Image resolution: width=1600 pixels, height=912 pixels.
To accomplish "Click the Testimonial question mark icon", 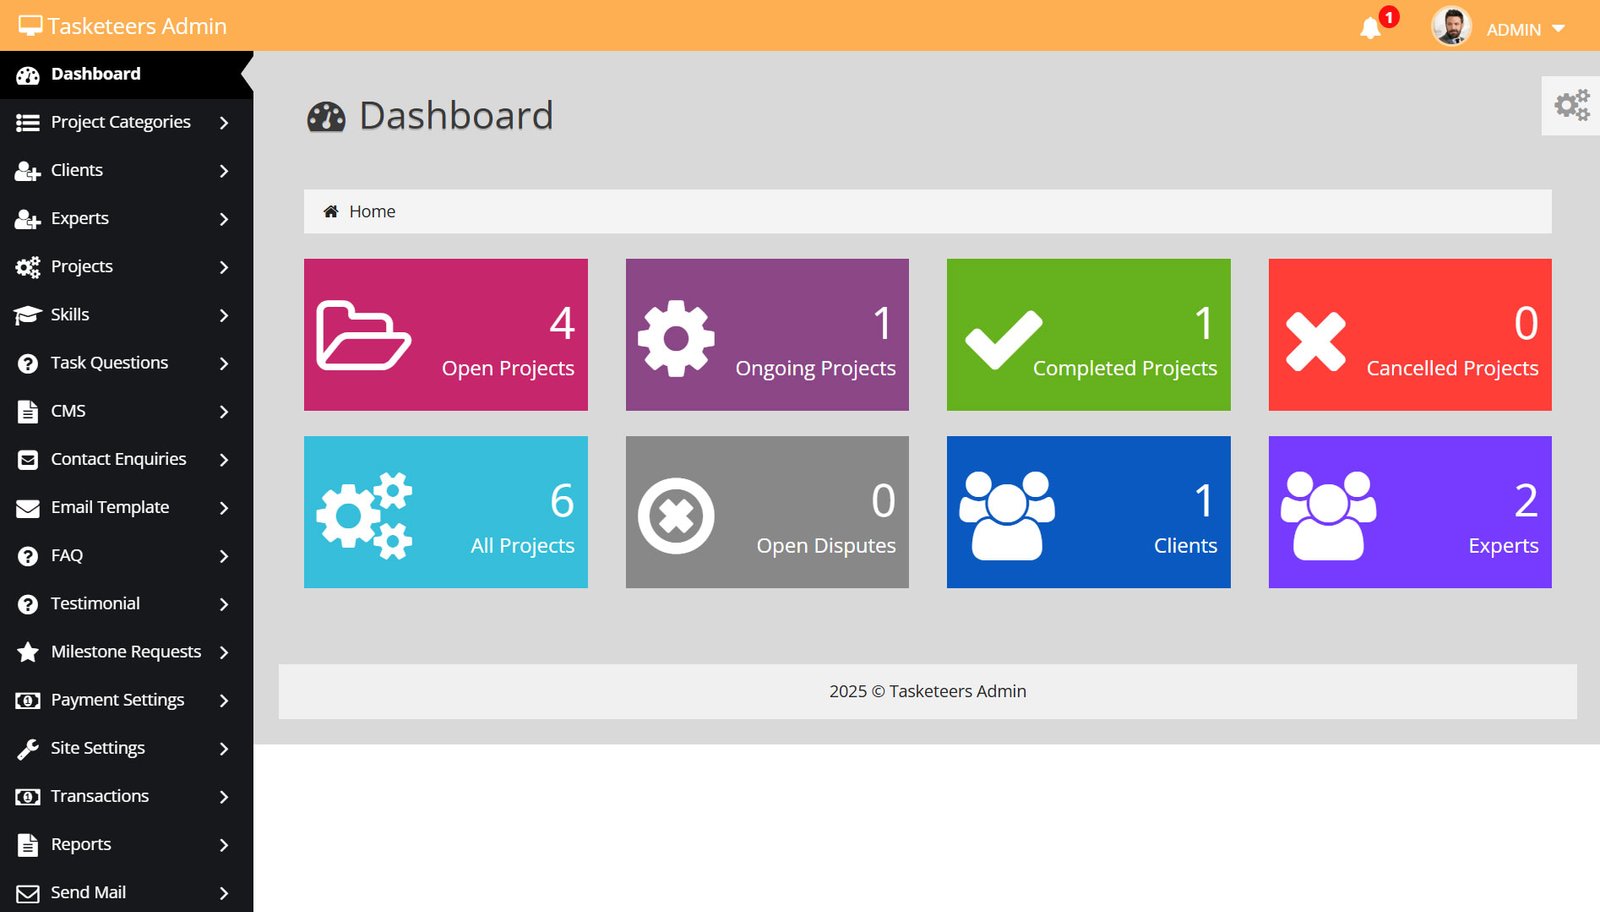I will 28,604.
